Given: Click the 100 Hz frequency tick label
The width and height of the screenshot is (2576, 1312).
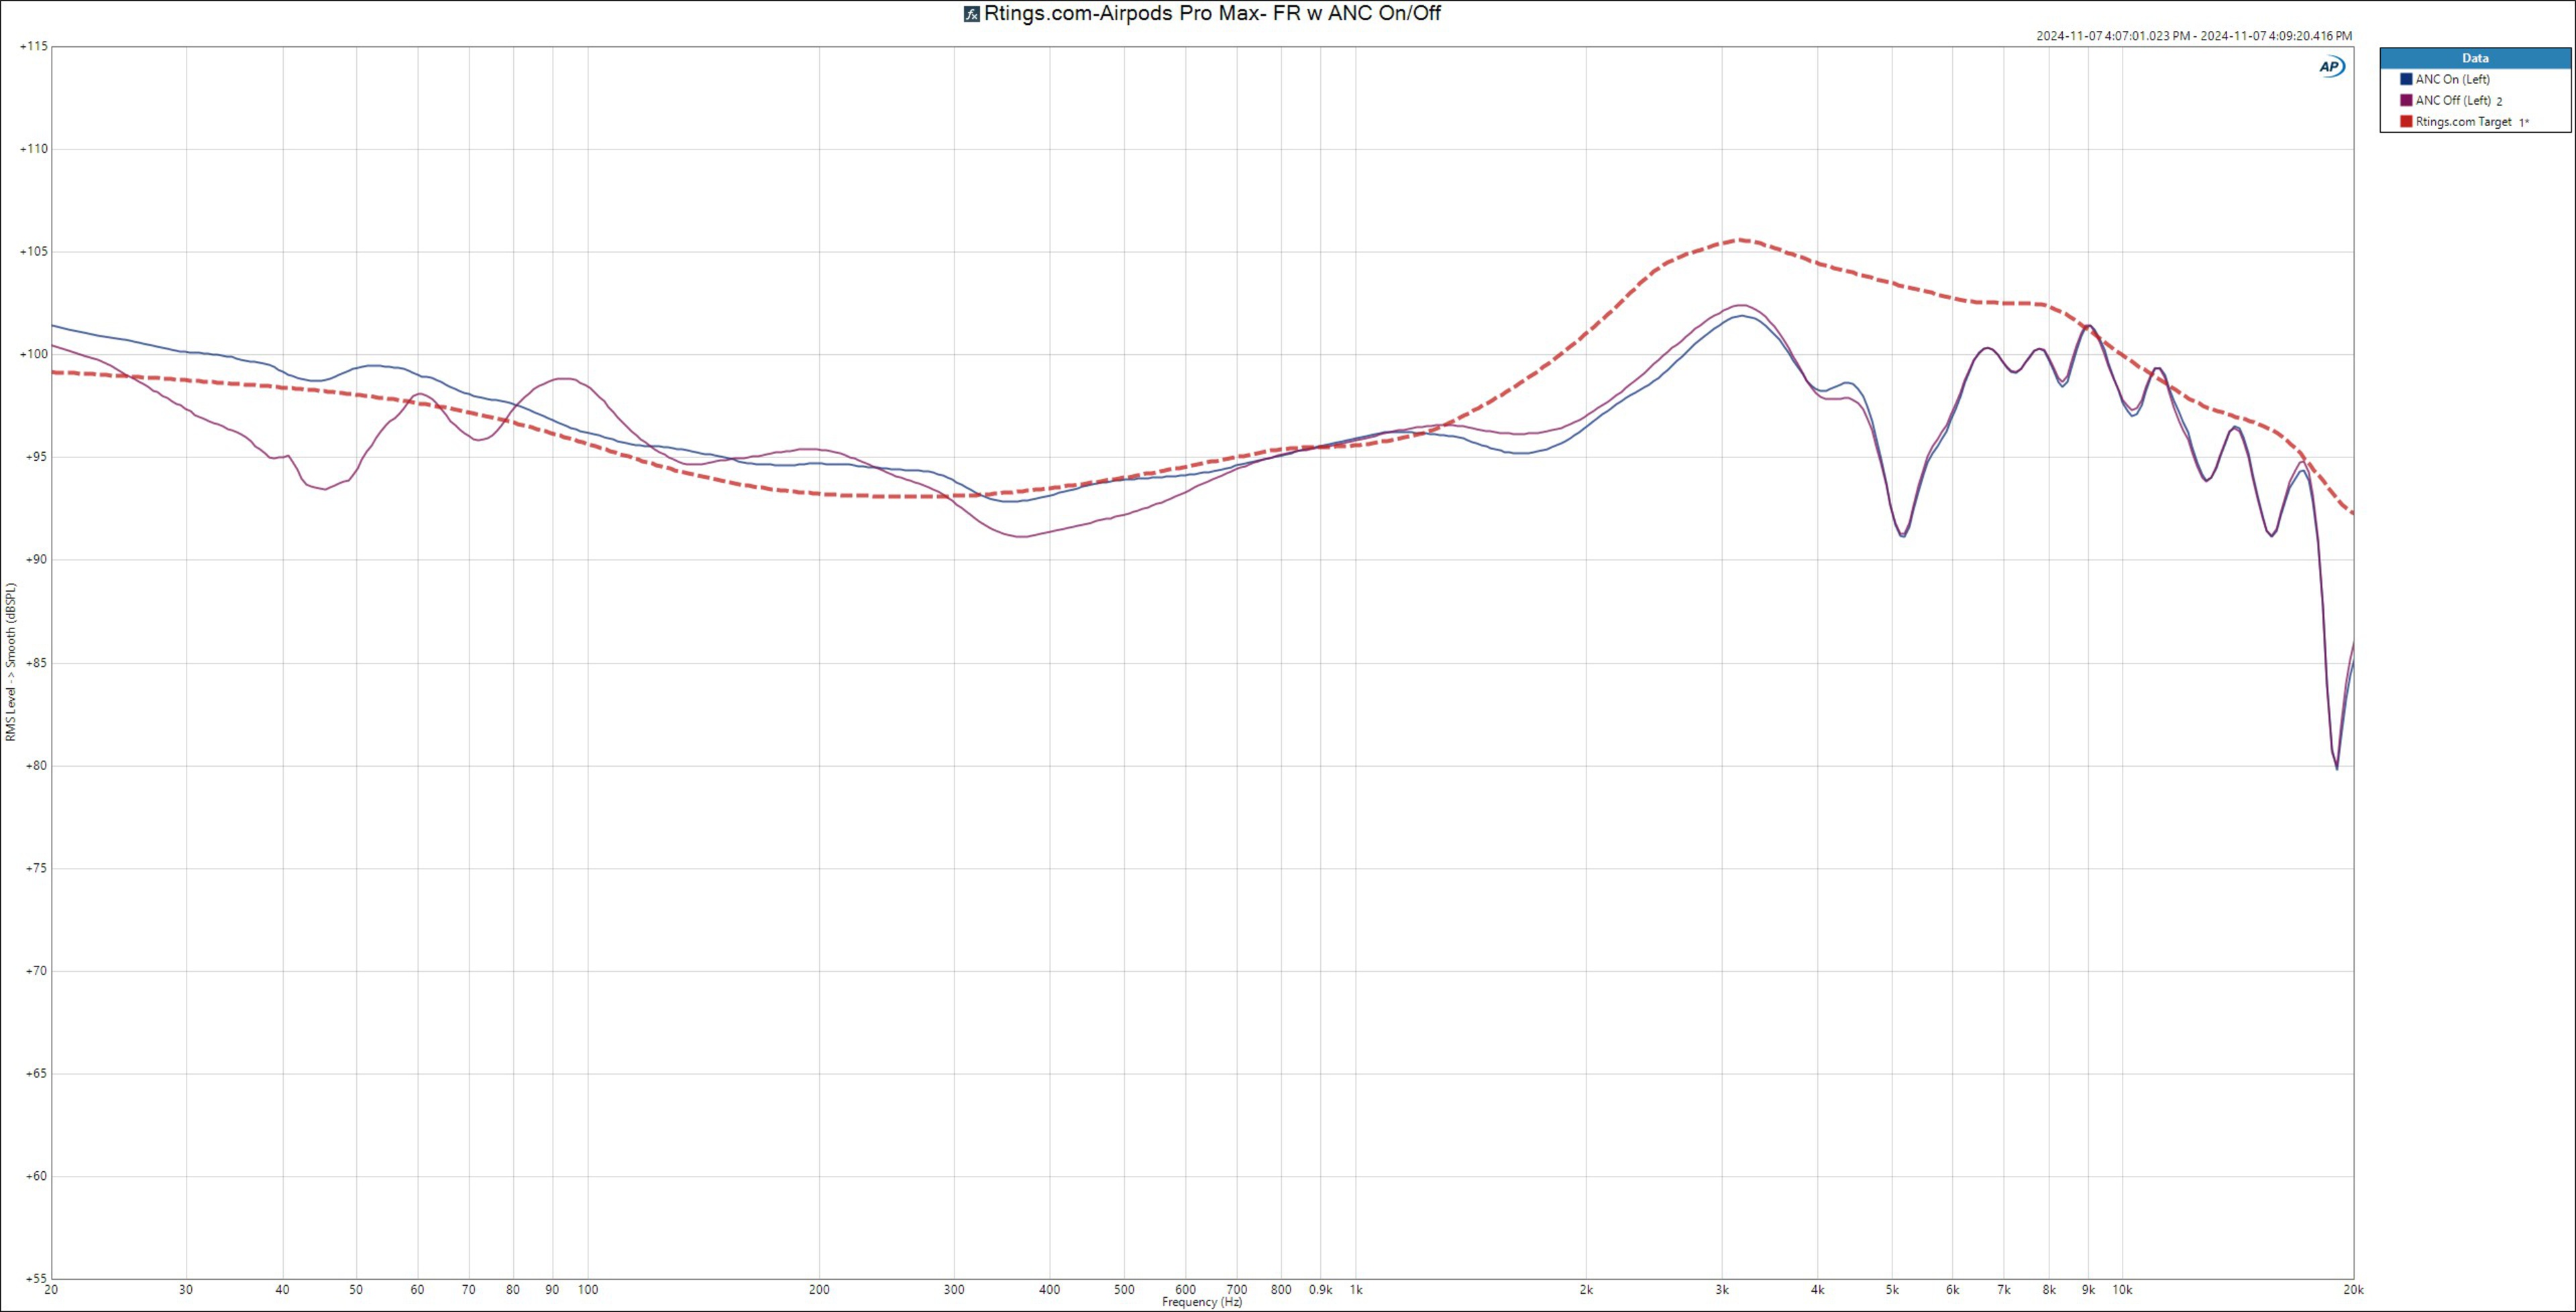Looking at the screenshot, I should [x=587, y=1290].
